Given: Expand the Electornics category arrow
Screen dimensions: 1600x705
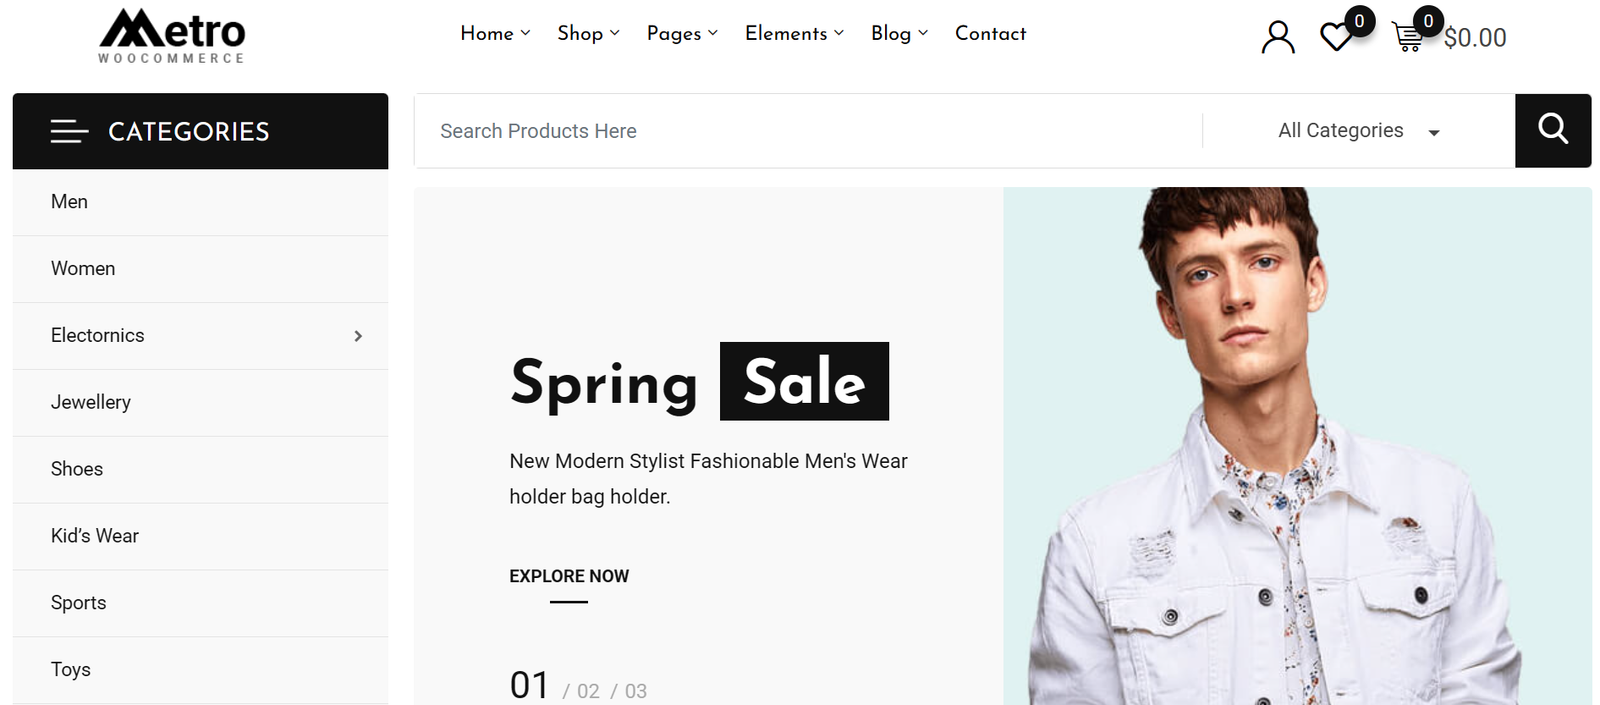Looking at the screenshot, I should click(x=358, y=336).
